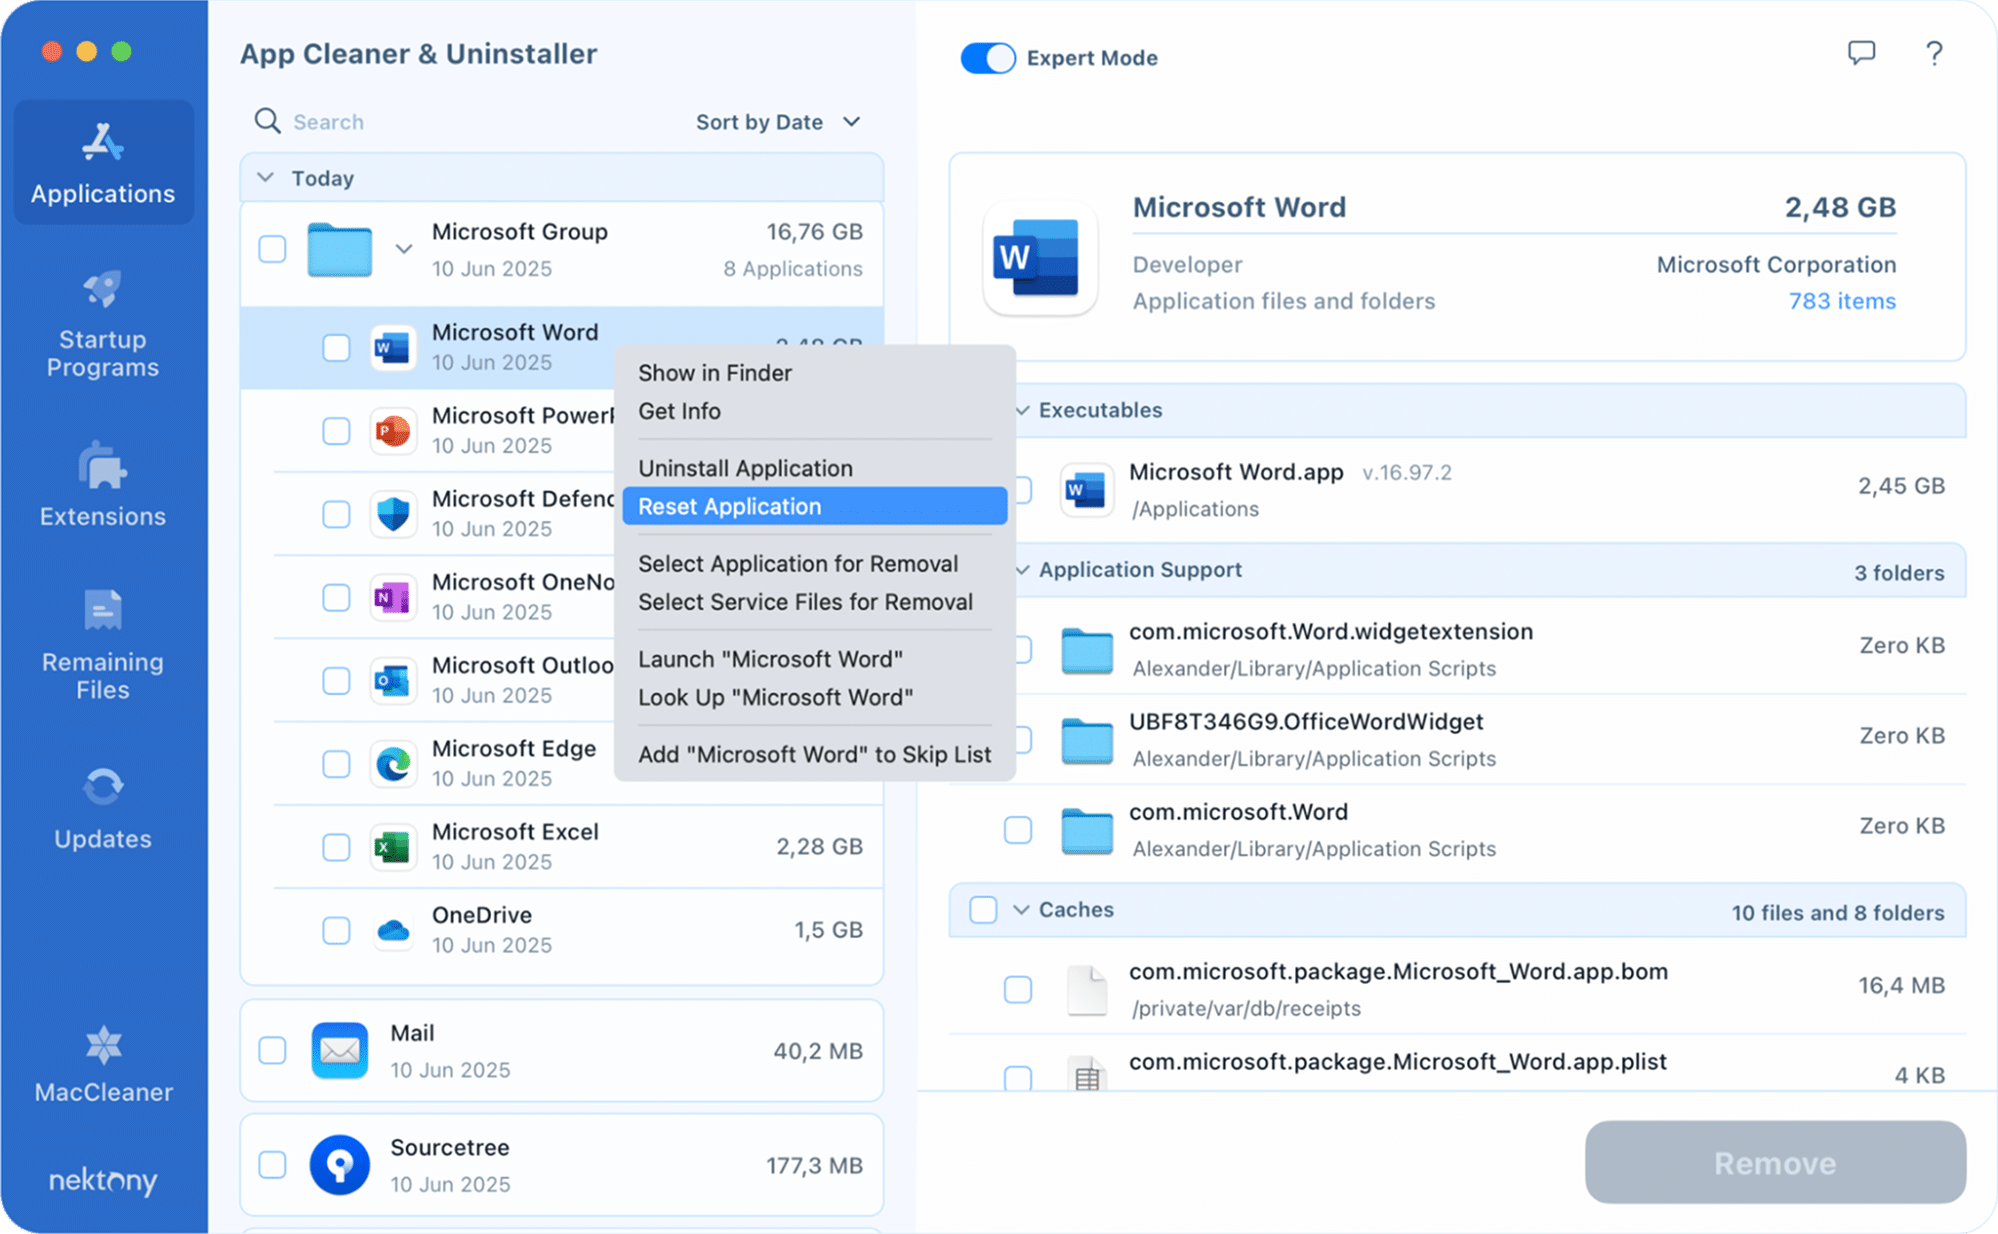This screenshot has height=1234, width=1998.
Task: Click the Microsoft Excel app icon
Action: coord(392,847)
